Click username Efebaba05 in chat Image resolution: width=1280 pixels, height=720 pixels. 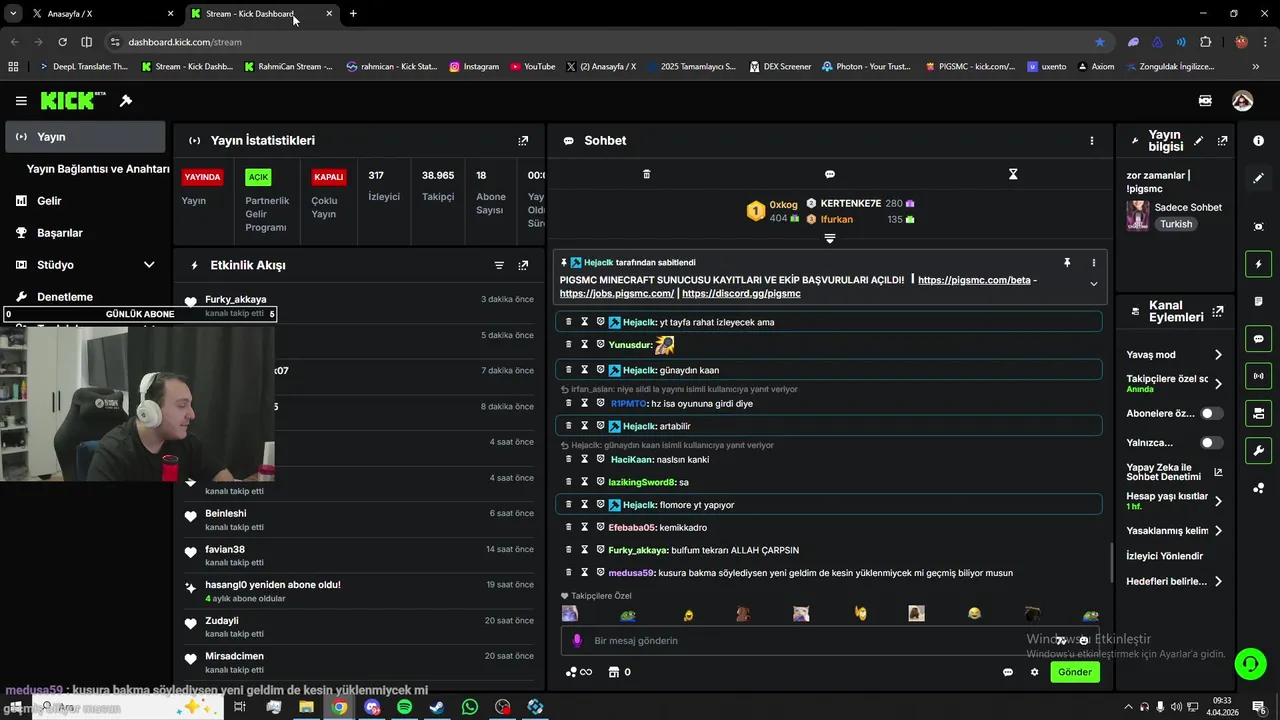point(632,527)
